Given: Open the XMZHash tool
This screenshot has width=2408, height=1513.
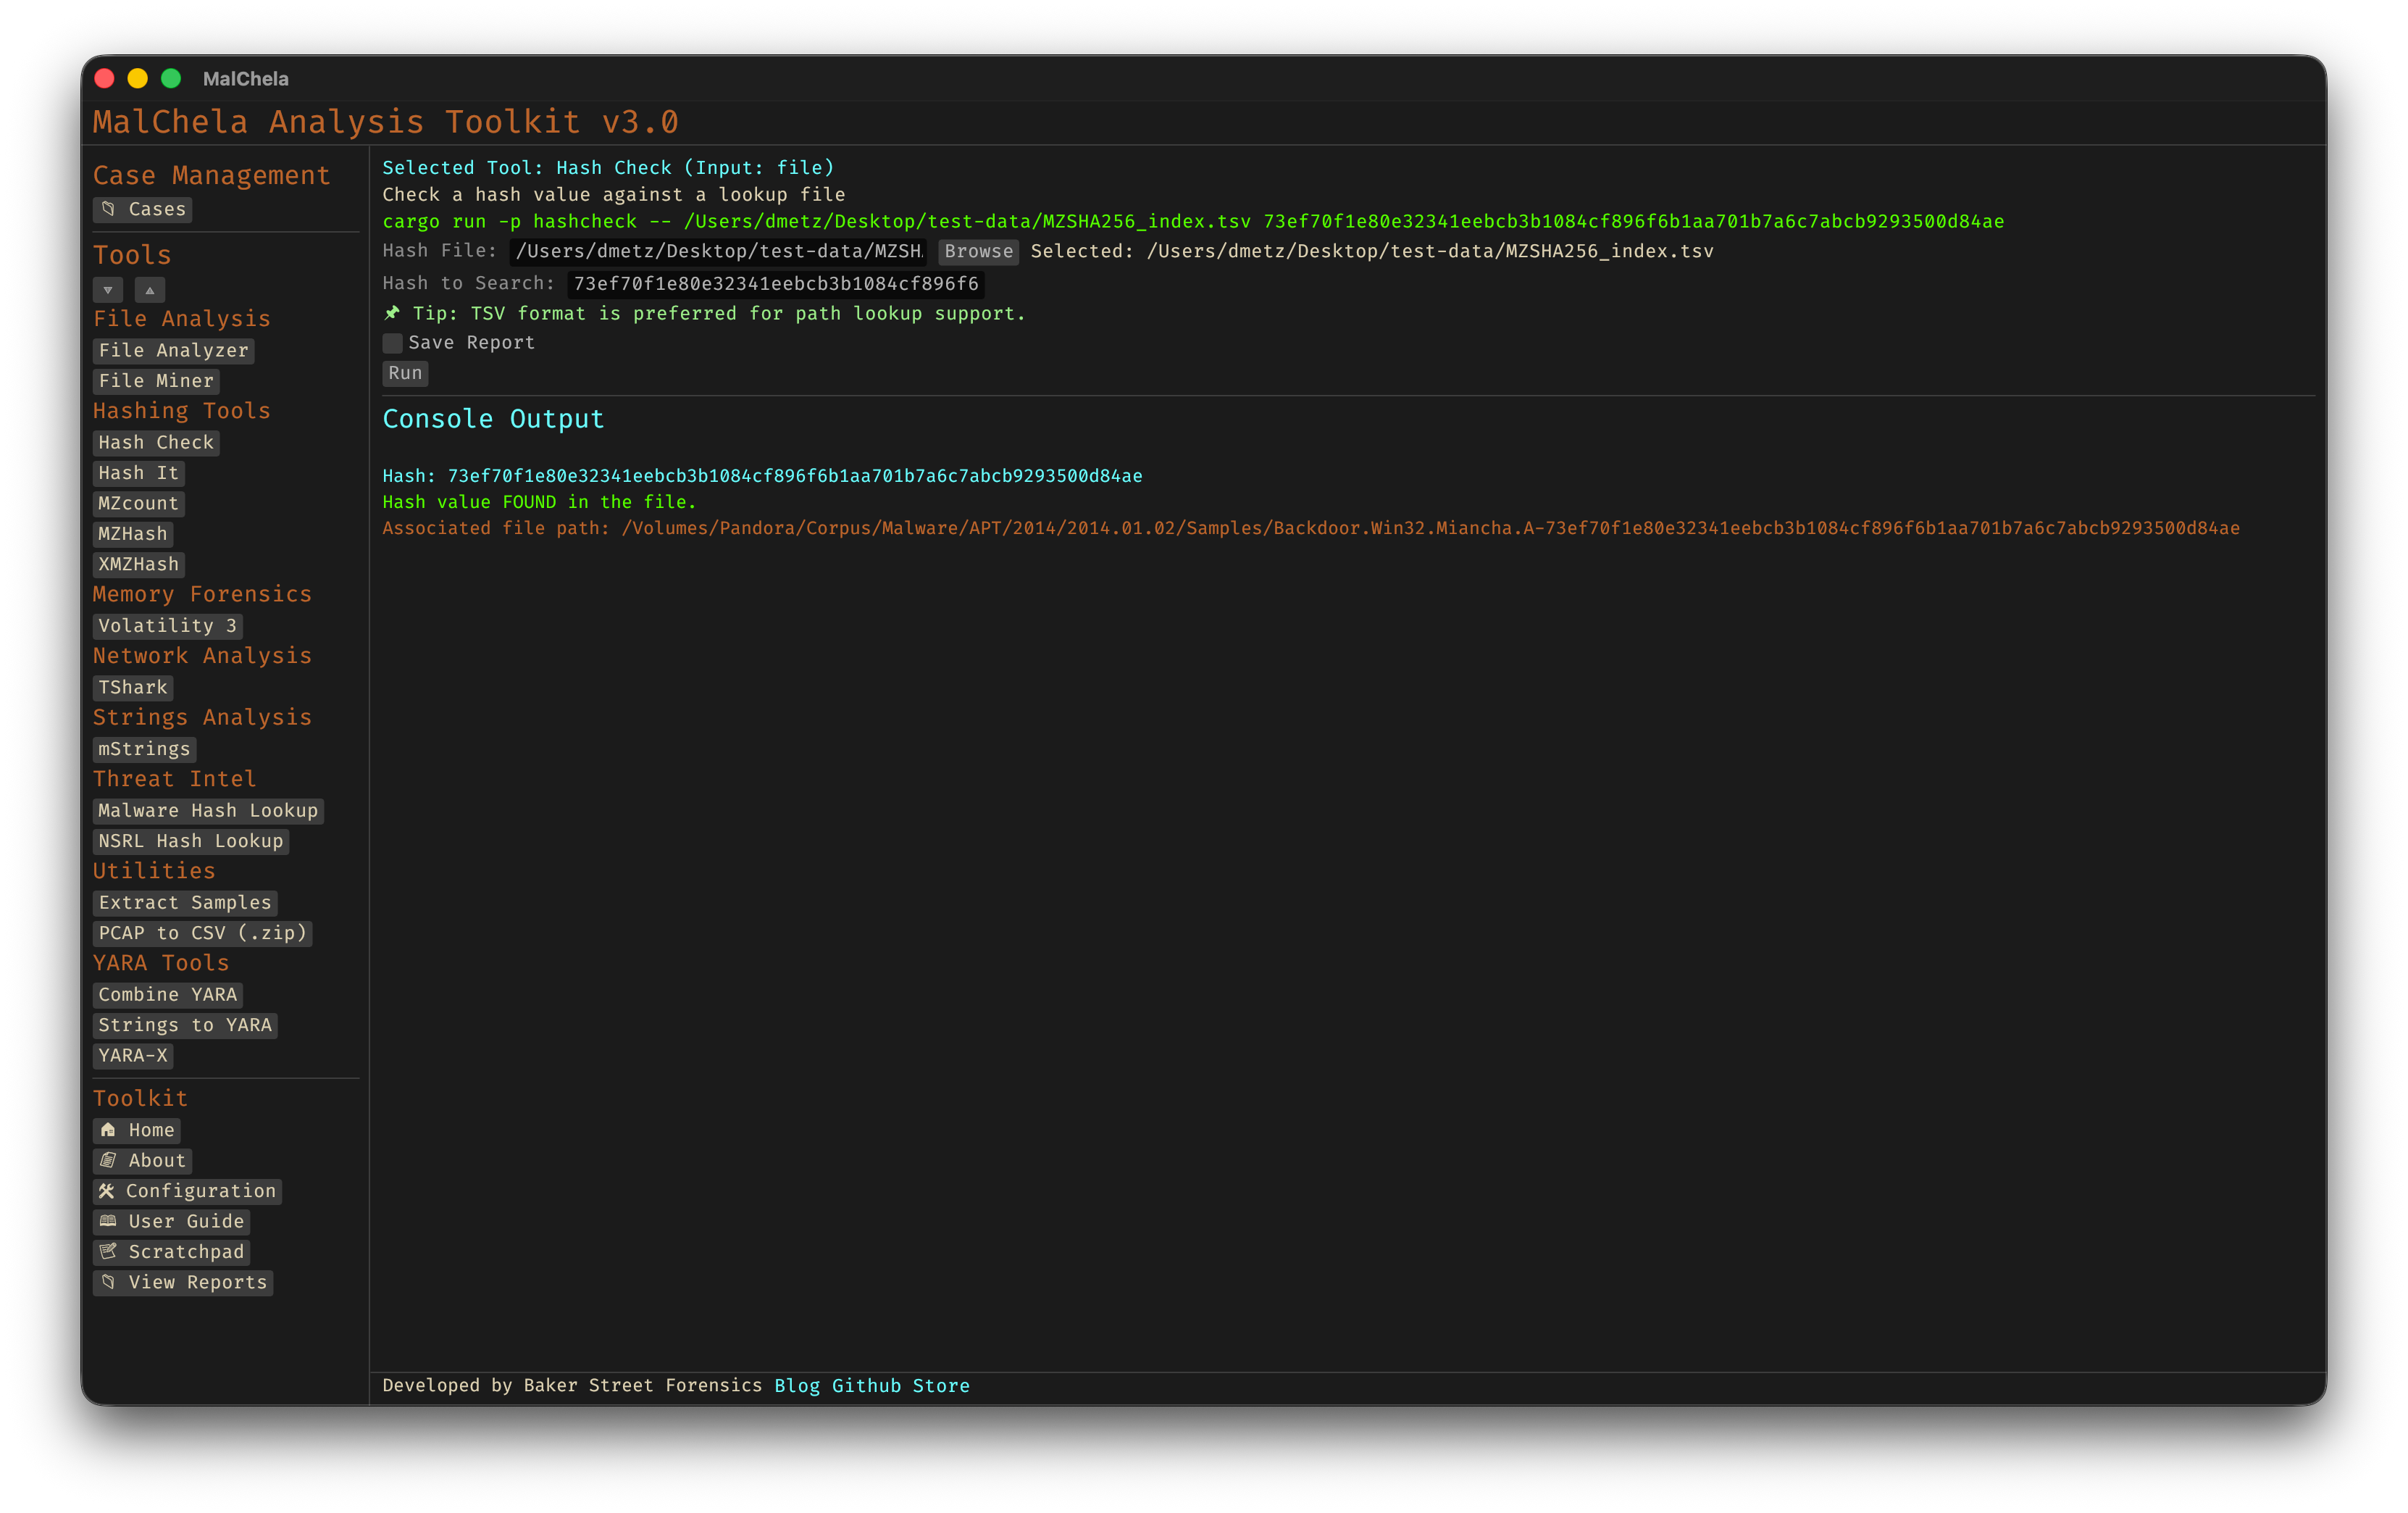Looking at the screenshot, I should [x=139, y=565].
